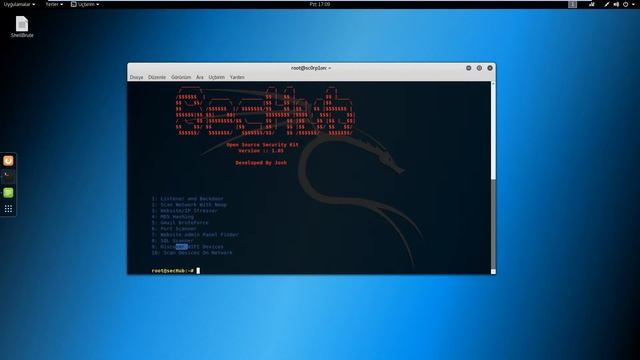Open the volume speaker icon in top bar
The height and width of the screenshot is (360, 640).
pyautogui.click(x=616, y=4)
